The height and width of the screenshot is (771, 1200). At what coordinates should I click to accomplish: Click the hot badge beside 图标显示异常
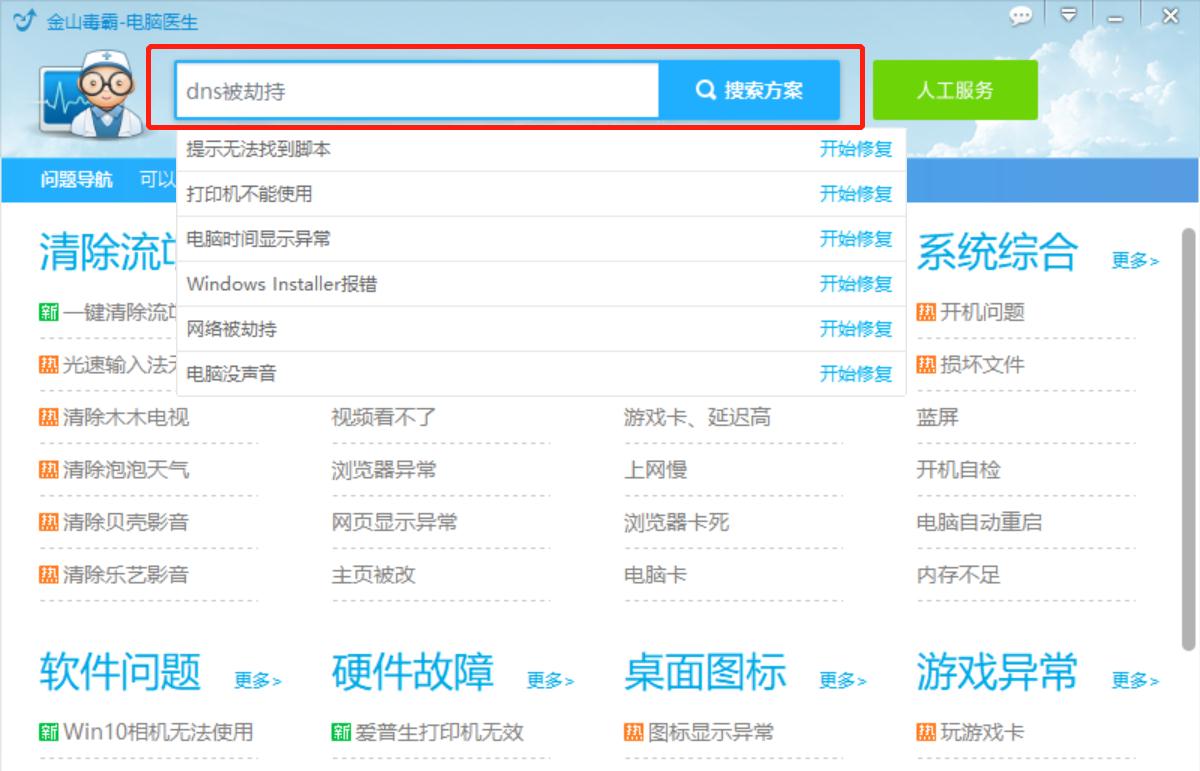click(x=634, y=732)
